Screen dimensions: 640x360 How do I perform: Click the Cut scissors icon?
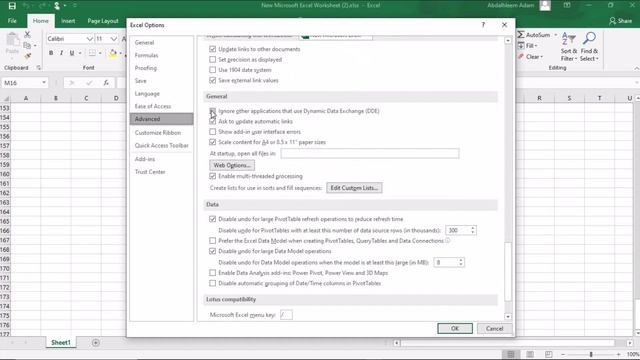[27, 35]
